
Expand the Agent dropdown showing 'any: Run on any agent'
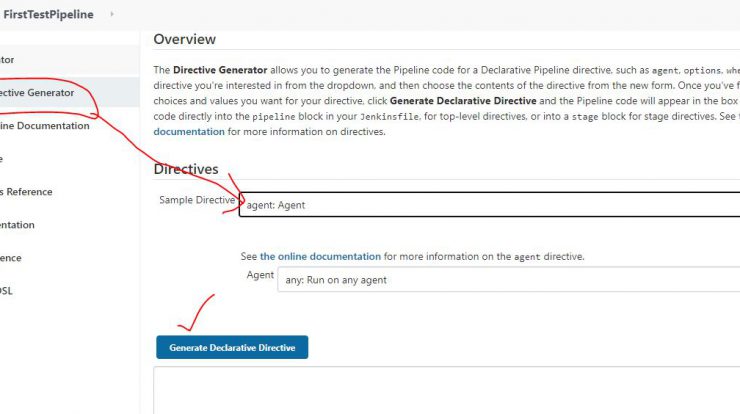pyautogui.click(x=509, y=279)
